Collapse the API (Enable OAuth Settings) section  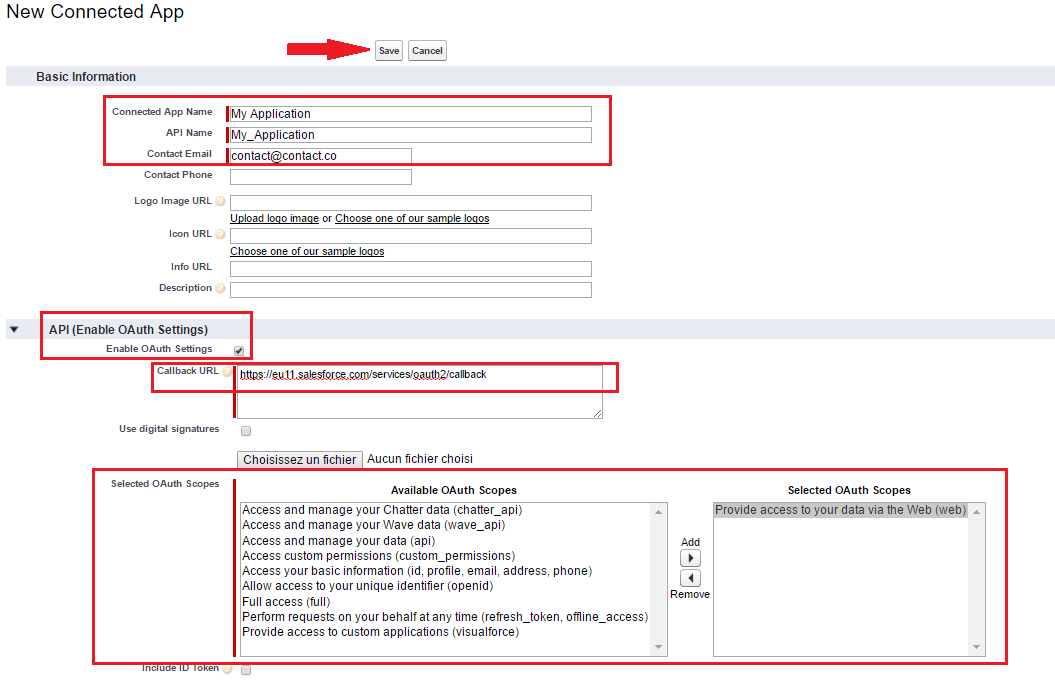coord(14,330)
